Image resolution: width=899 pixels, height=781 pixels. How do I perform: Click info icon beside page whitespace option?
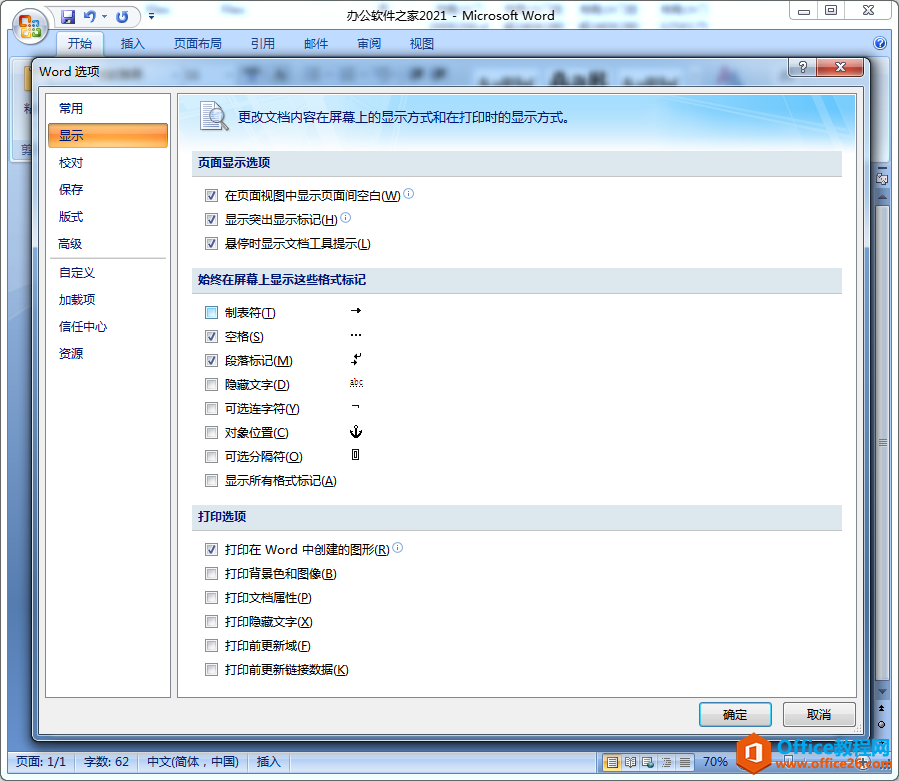[408, 194]
